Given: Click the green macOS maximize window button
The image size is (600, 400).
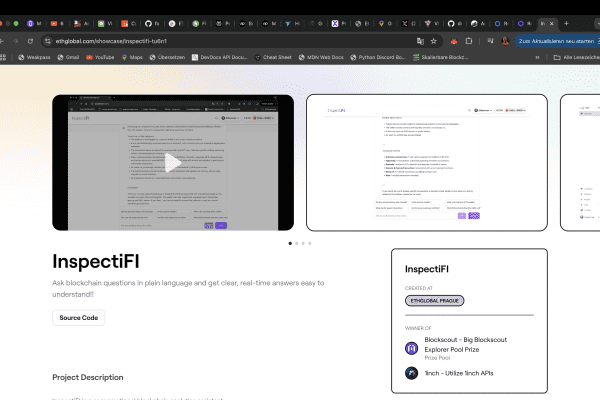Looking at the screenshot, I should [x=16, y=23].
